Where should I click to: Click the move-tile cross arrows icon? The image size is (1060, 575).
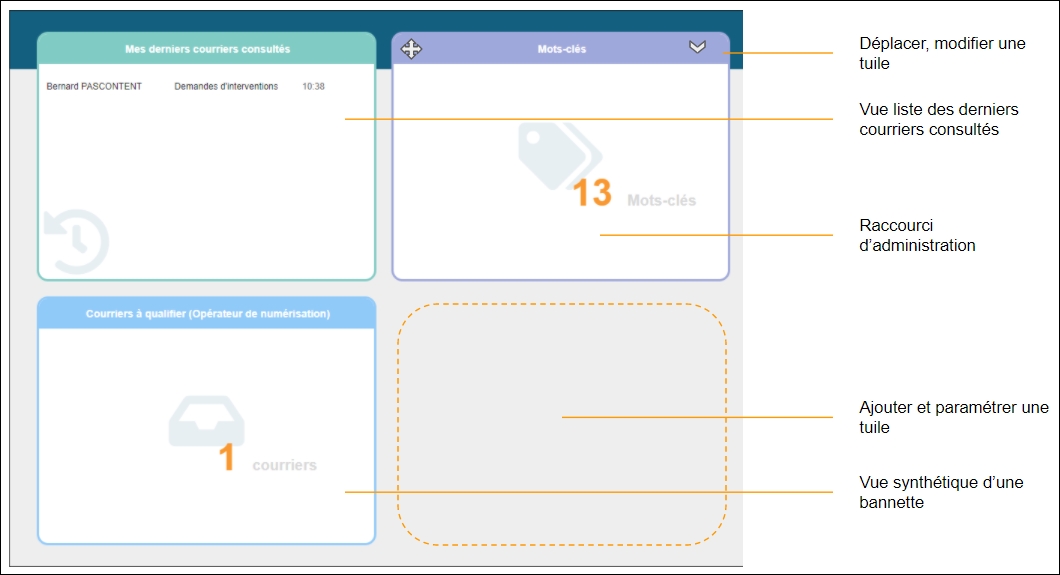tap(411, 48)
